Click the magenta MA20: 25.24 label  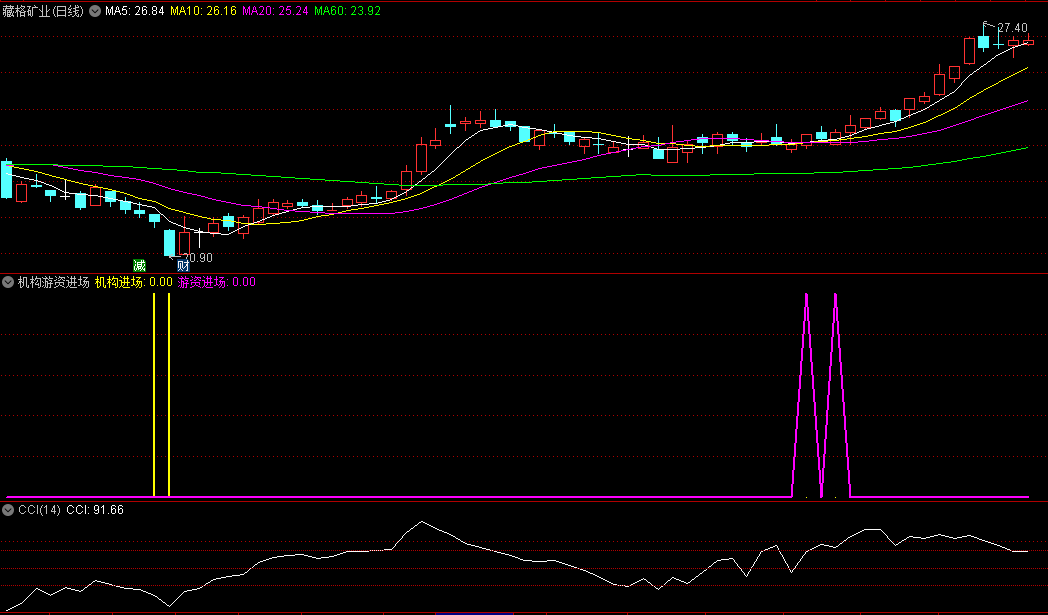(275, 11)
